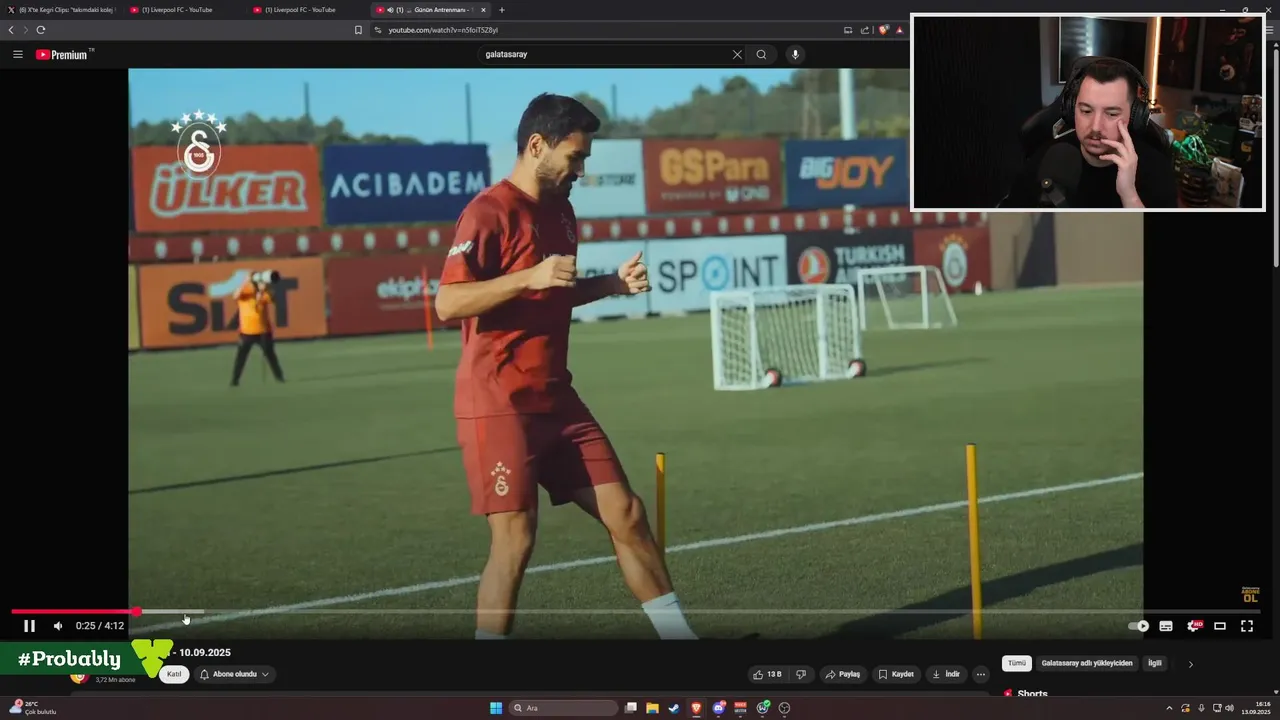Go back in browser history
The height and width of the screenshot is (720, 1280).
coord(11,30)
